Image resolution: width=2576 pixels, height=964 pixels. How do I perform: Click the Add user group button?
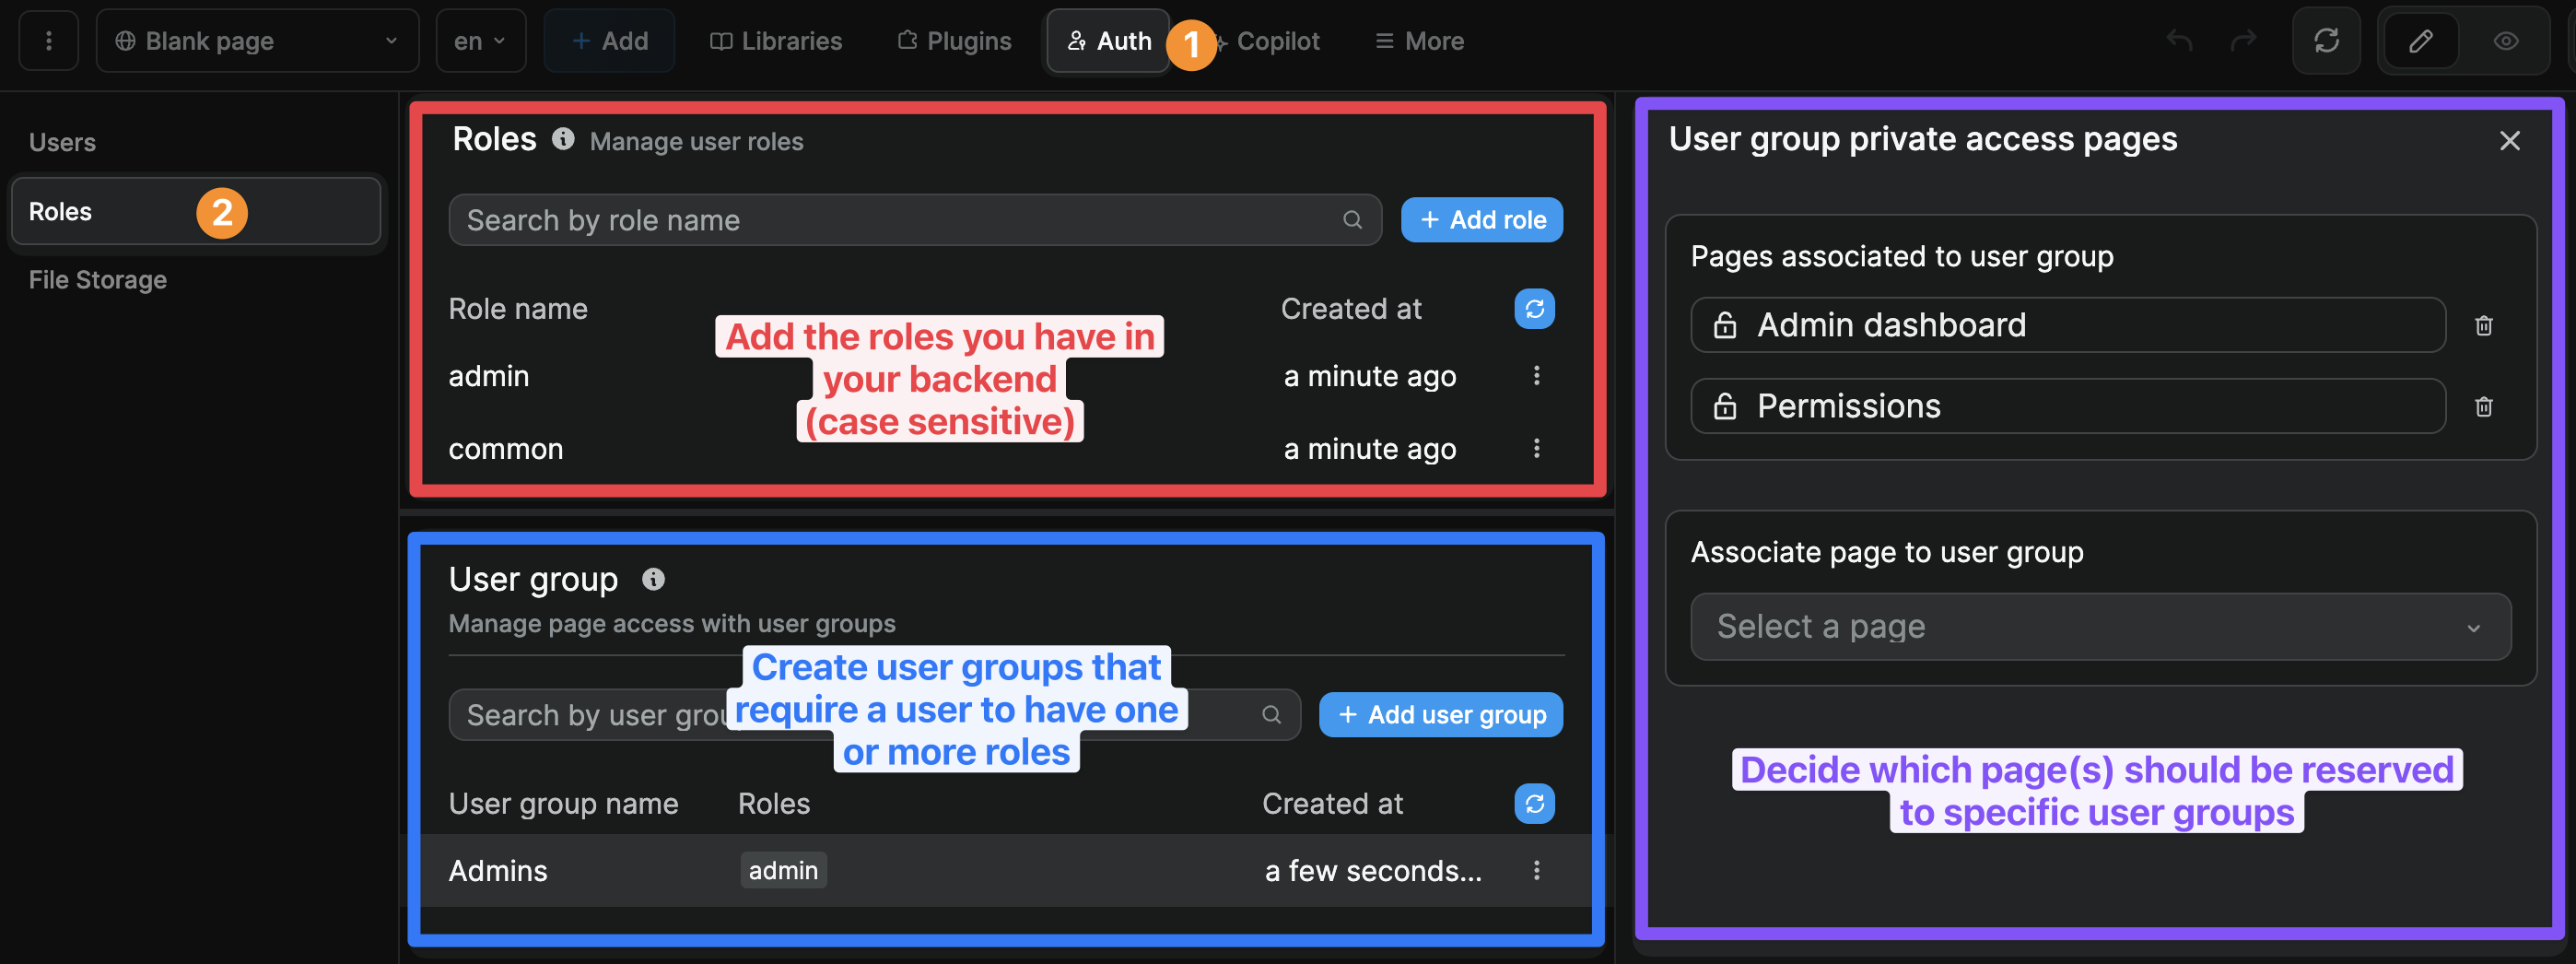pyautogui.click(x=1440, y=715)
